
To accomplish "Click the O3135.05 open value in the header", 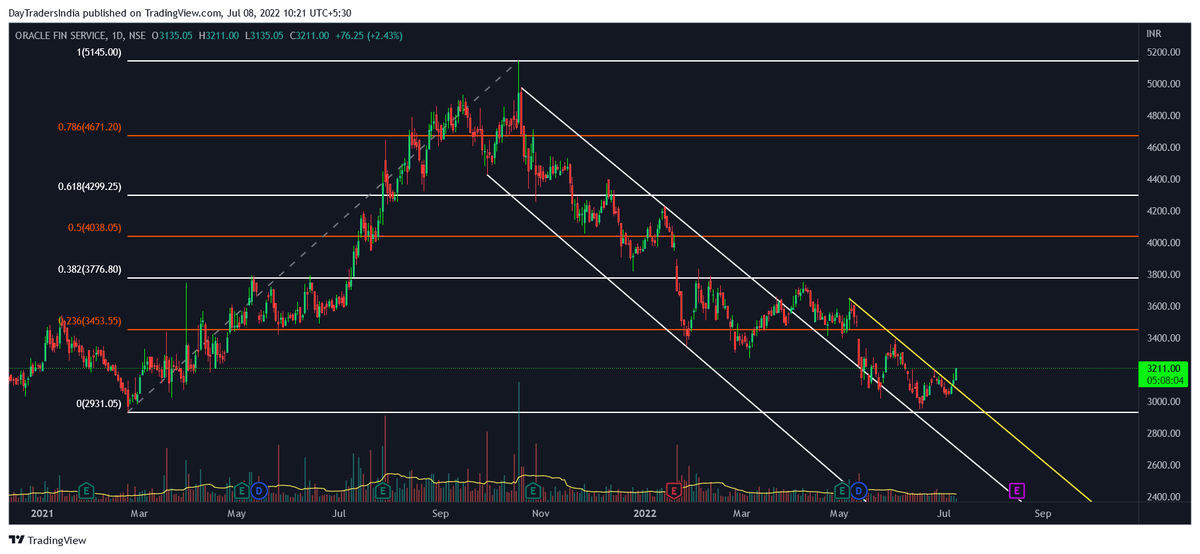I will click(171, 35).
